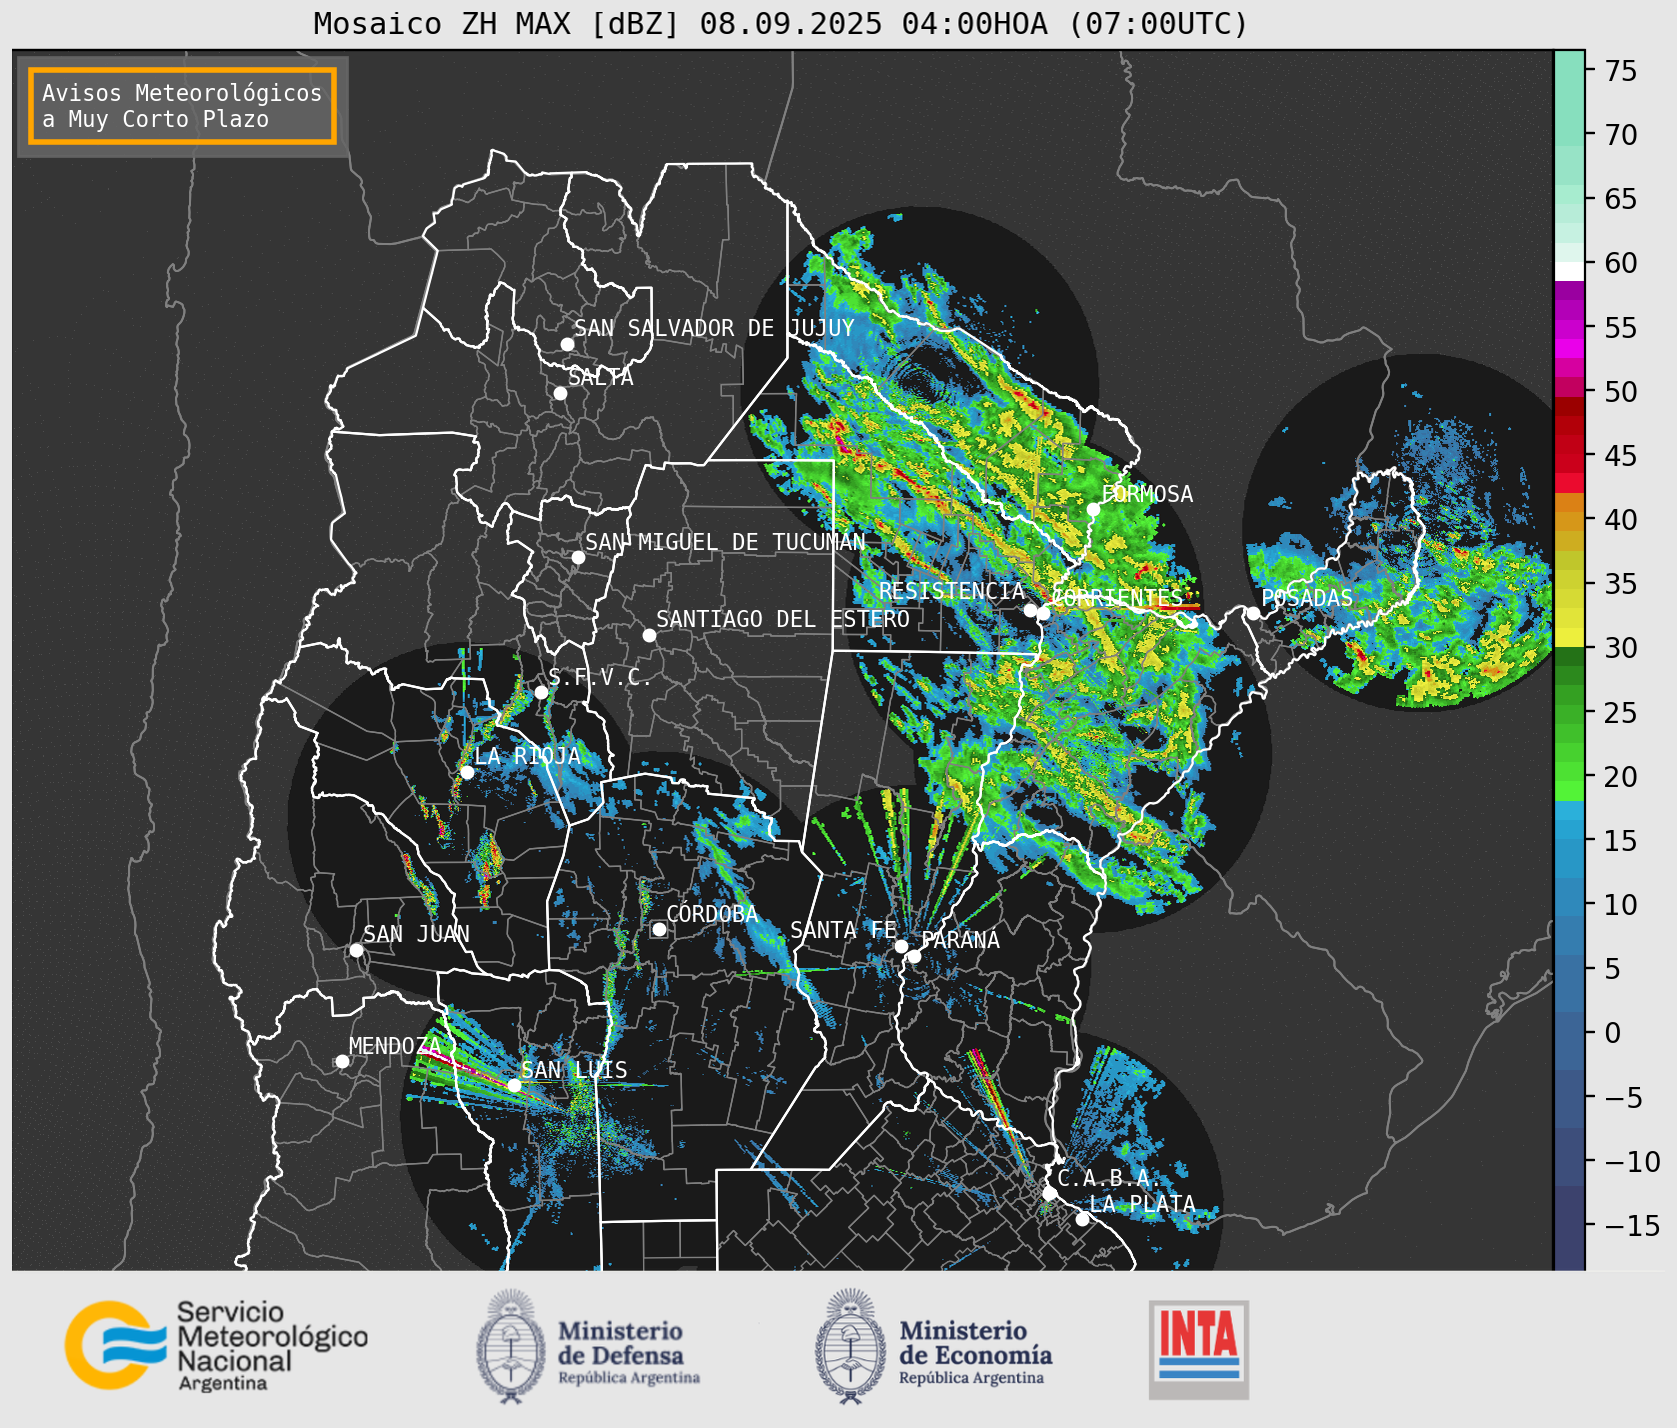Screen dimensions: 1677x1428
Task: Click the Servicio Meteorológico Nacional logo
Action: tap(216, 1345)
